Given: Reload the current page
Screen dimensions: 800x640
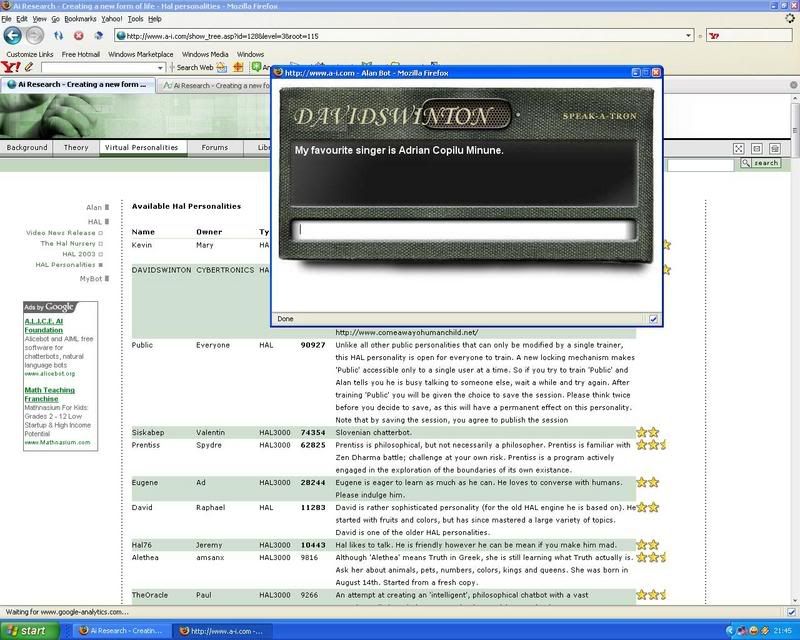Looking at the screenshot, I should coord(59,36).
